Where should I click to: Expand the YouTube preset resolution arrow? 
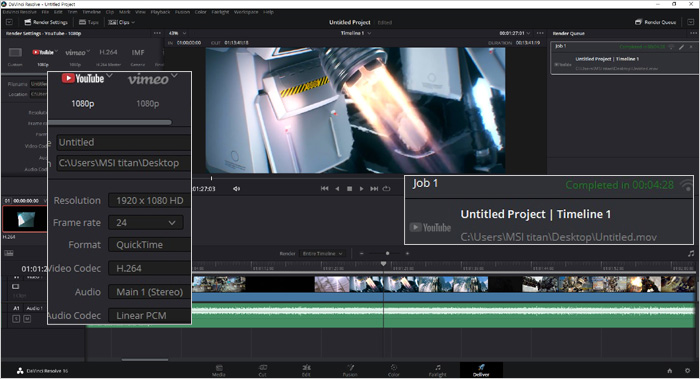[x=56, y=51]
